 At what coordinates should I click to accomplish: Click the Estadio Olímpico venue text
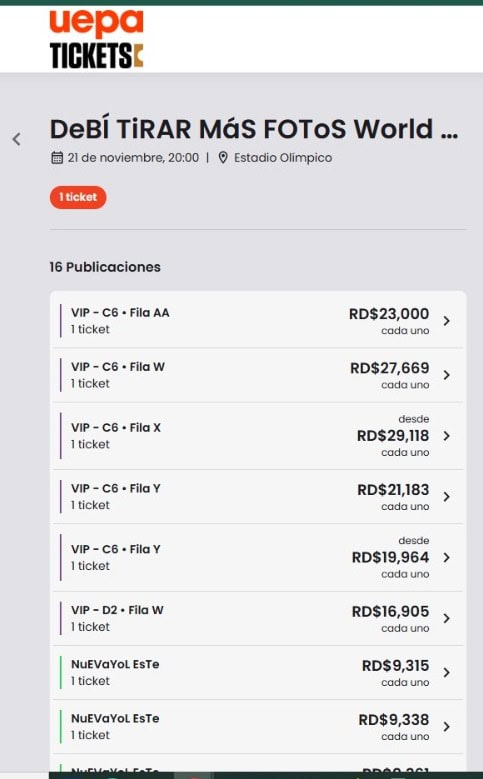coord(283,158)
